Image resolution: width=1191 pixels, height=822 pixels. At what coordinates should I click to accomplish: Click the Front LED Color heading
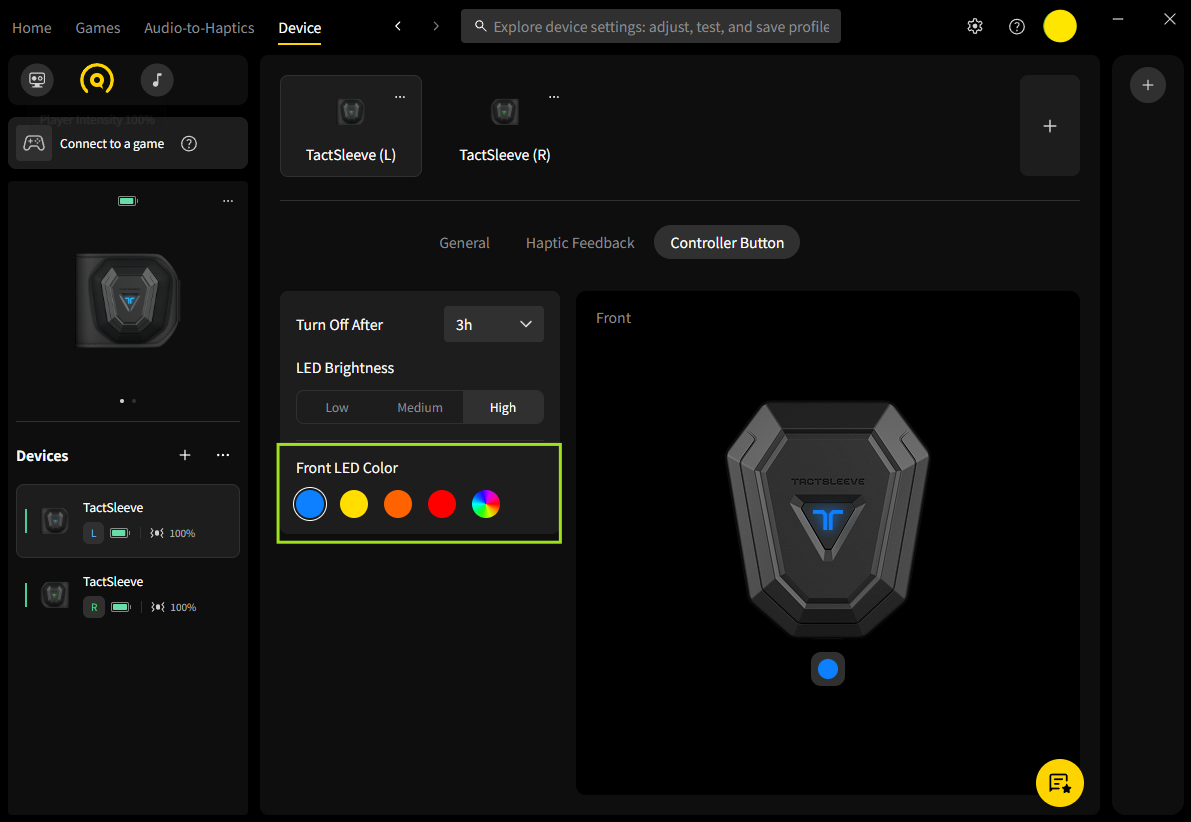(x=347, y=468)
